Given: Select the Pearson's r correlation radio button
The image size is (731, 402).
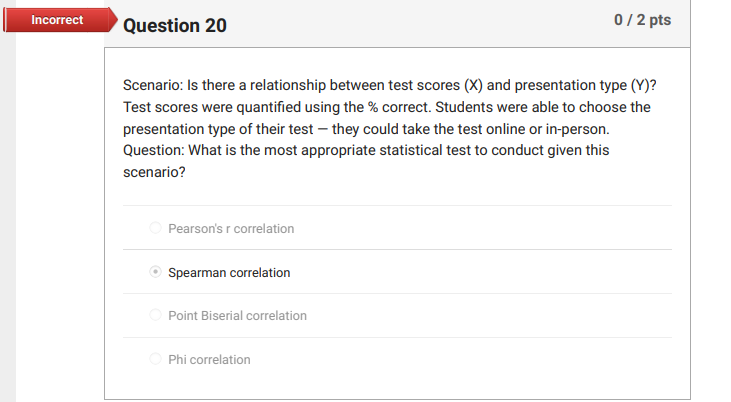Looking at the screenshot, I should (x=155, y=228).
